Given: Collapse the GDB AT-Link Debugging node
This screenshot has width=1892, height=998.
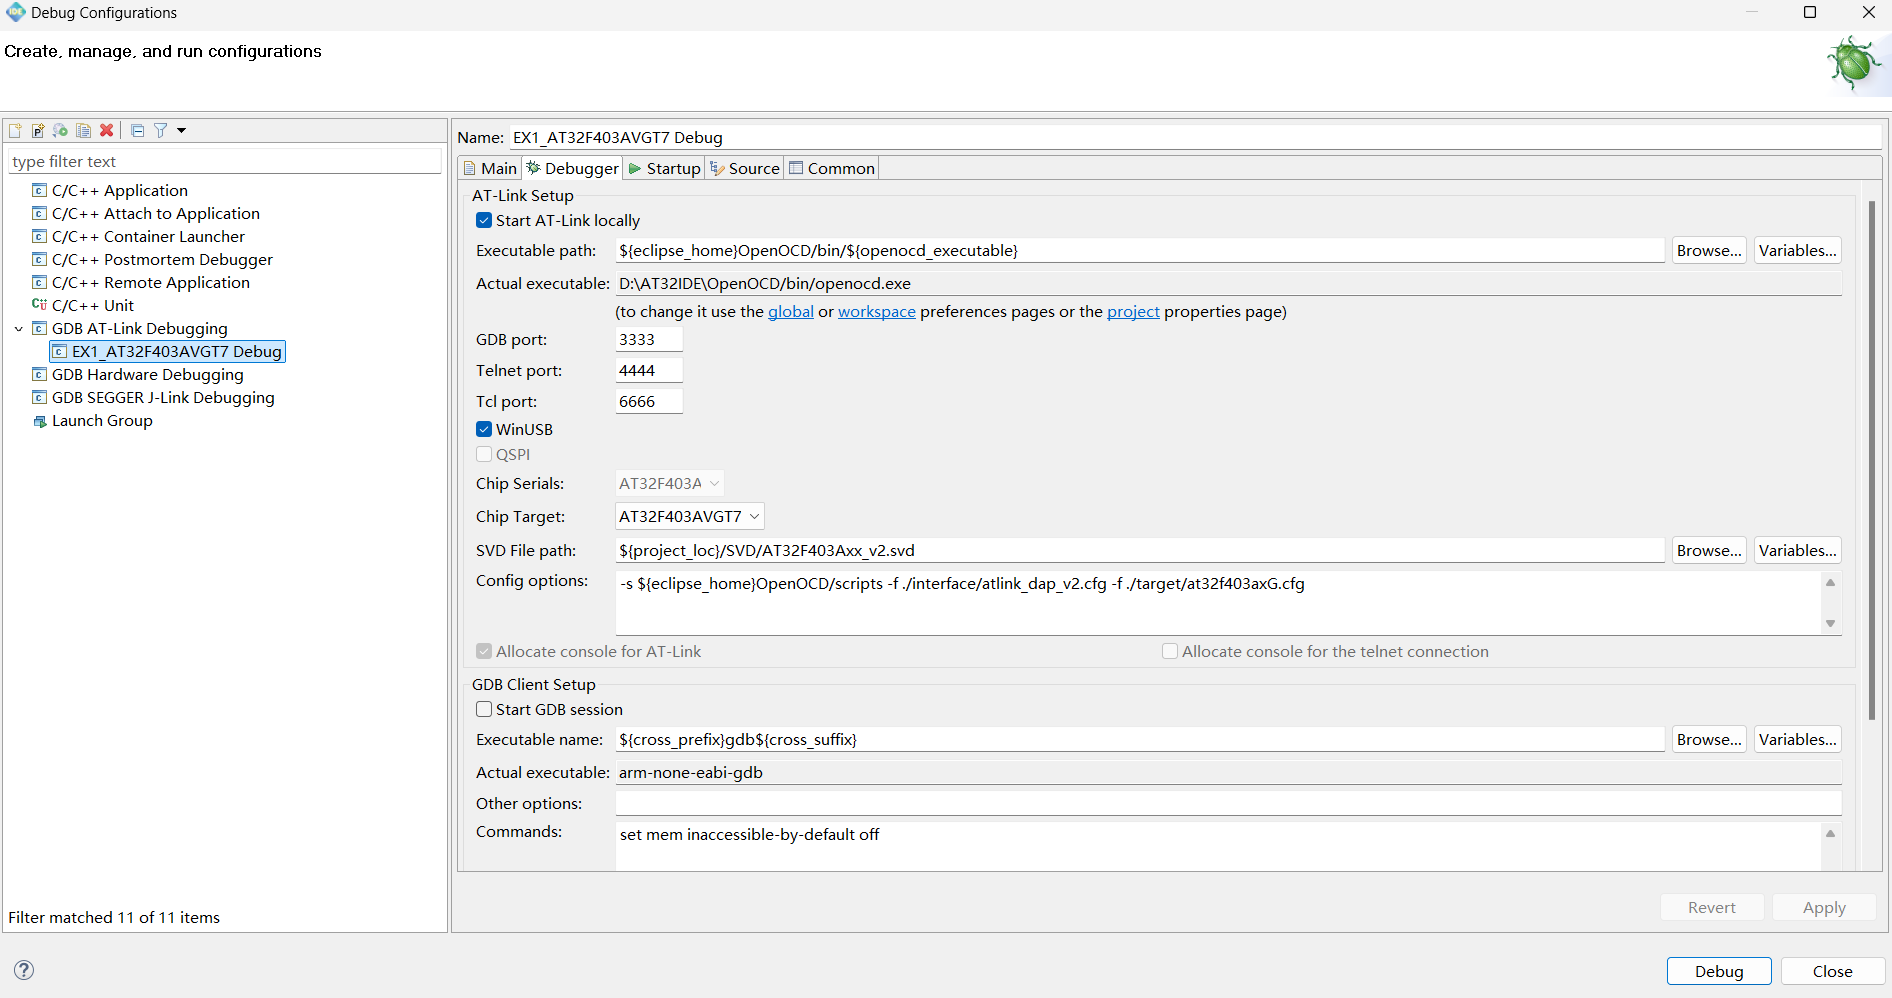Looking at the screenshot, I should pyautogui.click(x=18, y=328).
